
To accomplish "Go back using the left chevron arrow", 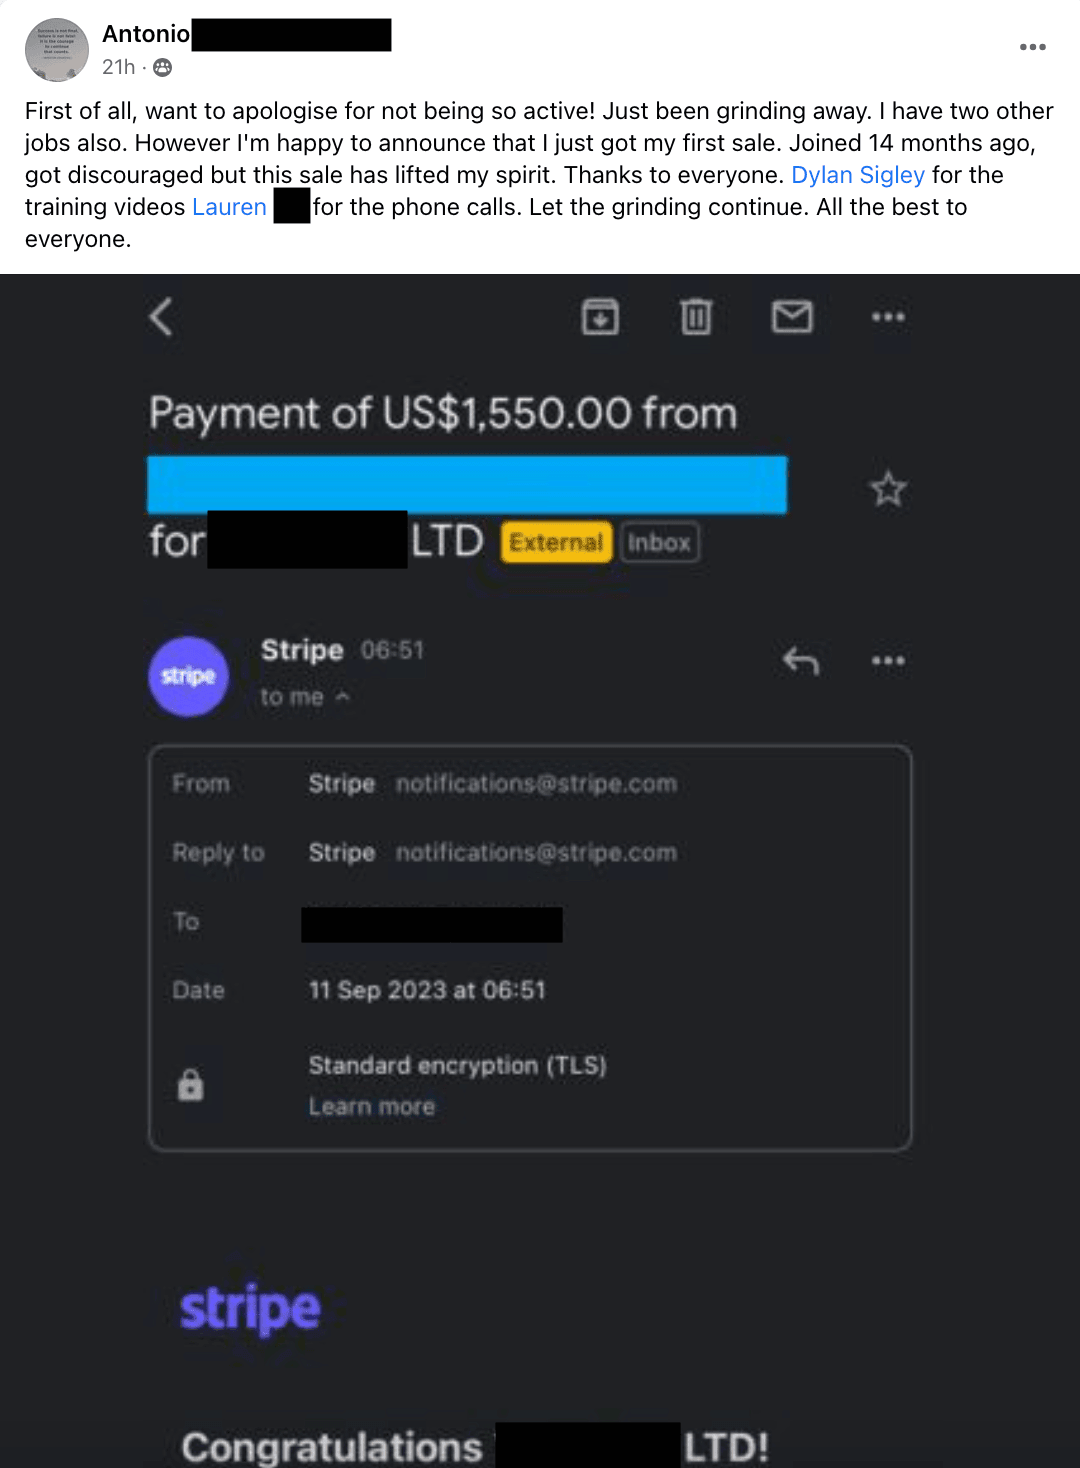I will (x=161, y=318).
